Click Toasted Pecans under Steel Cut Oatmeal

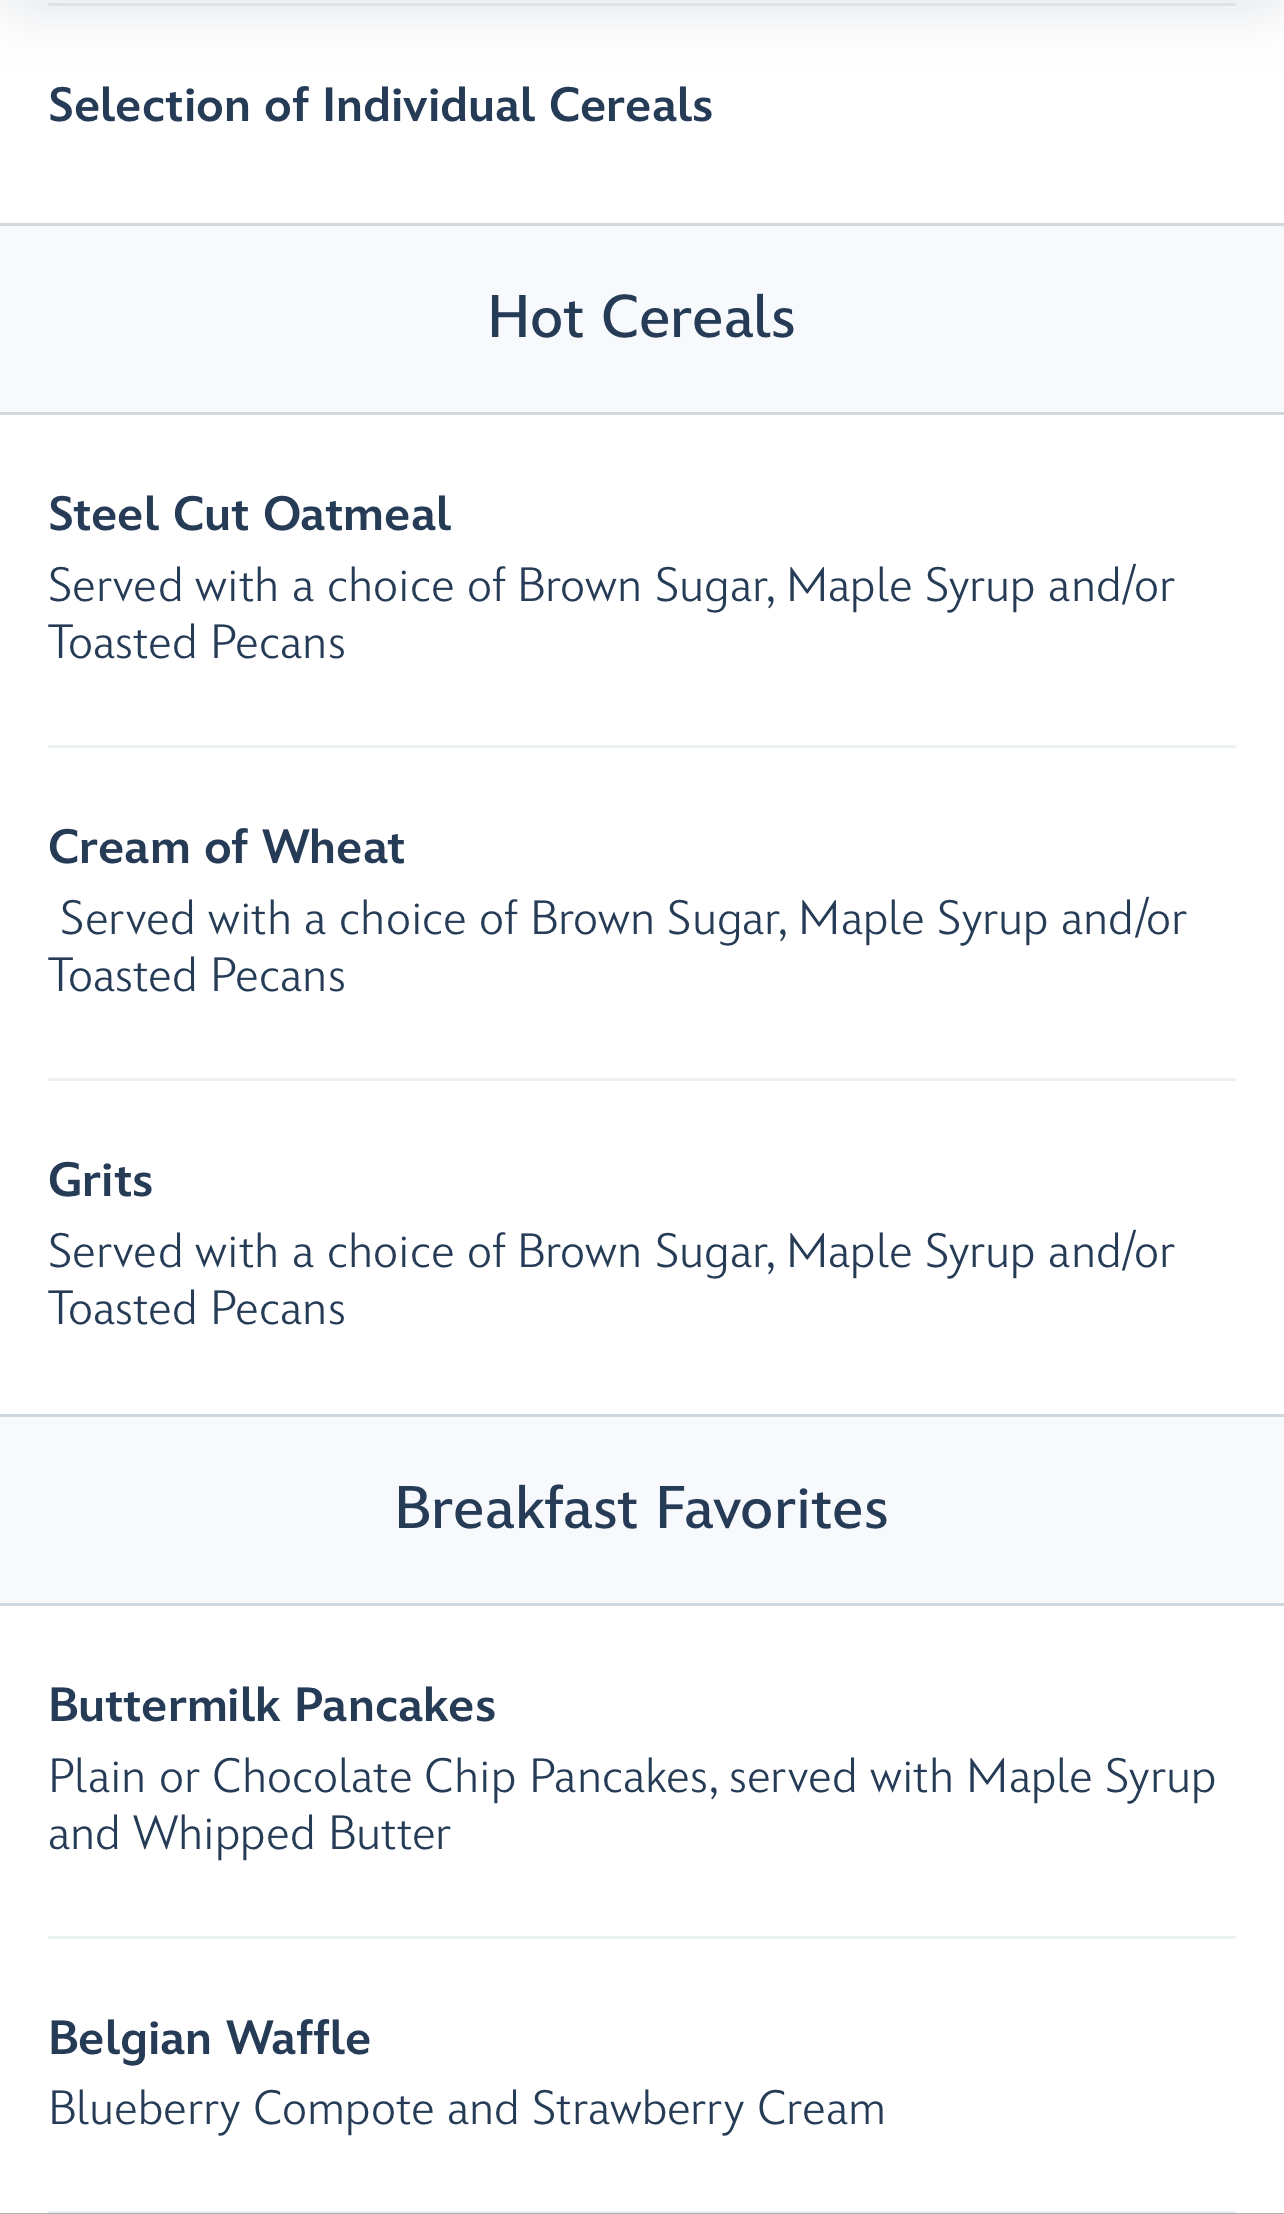click(x=197, y=642)
